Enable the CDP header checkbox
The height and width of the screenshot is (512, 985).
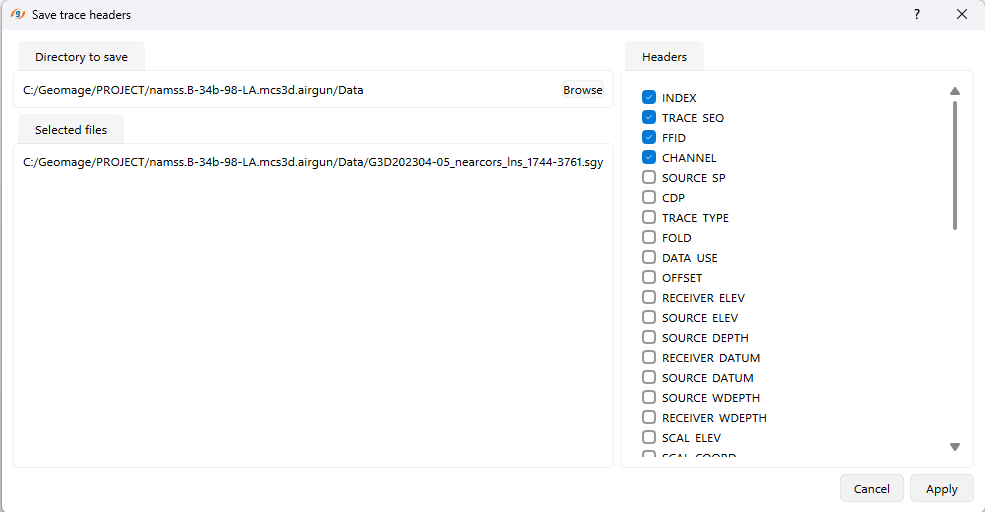click(649, 197)
